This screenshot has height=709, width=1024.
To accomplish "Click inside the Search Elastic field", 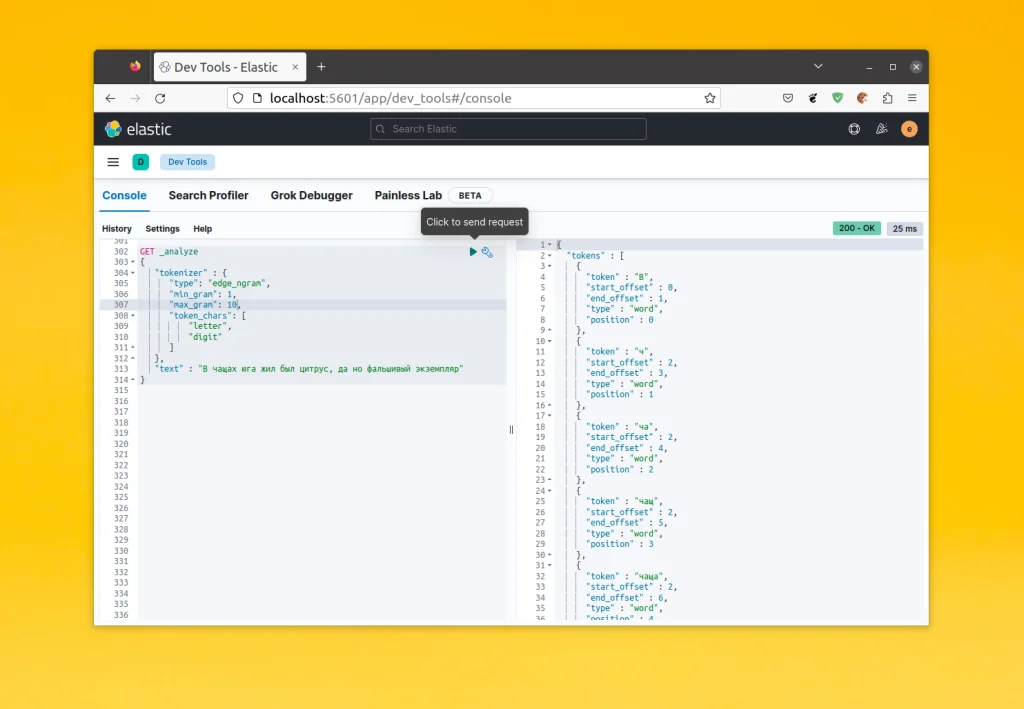I will coord(507,129).
